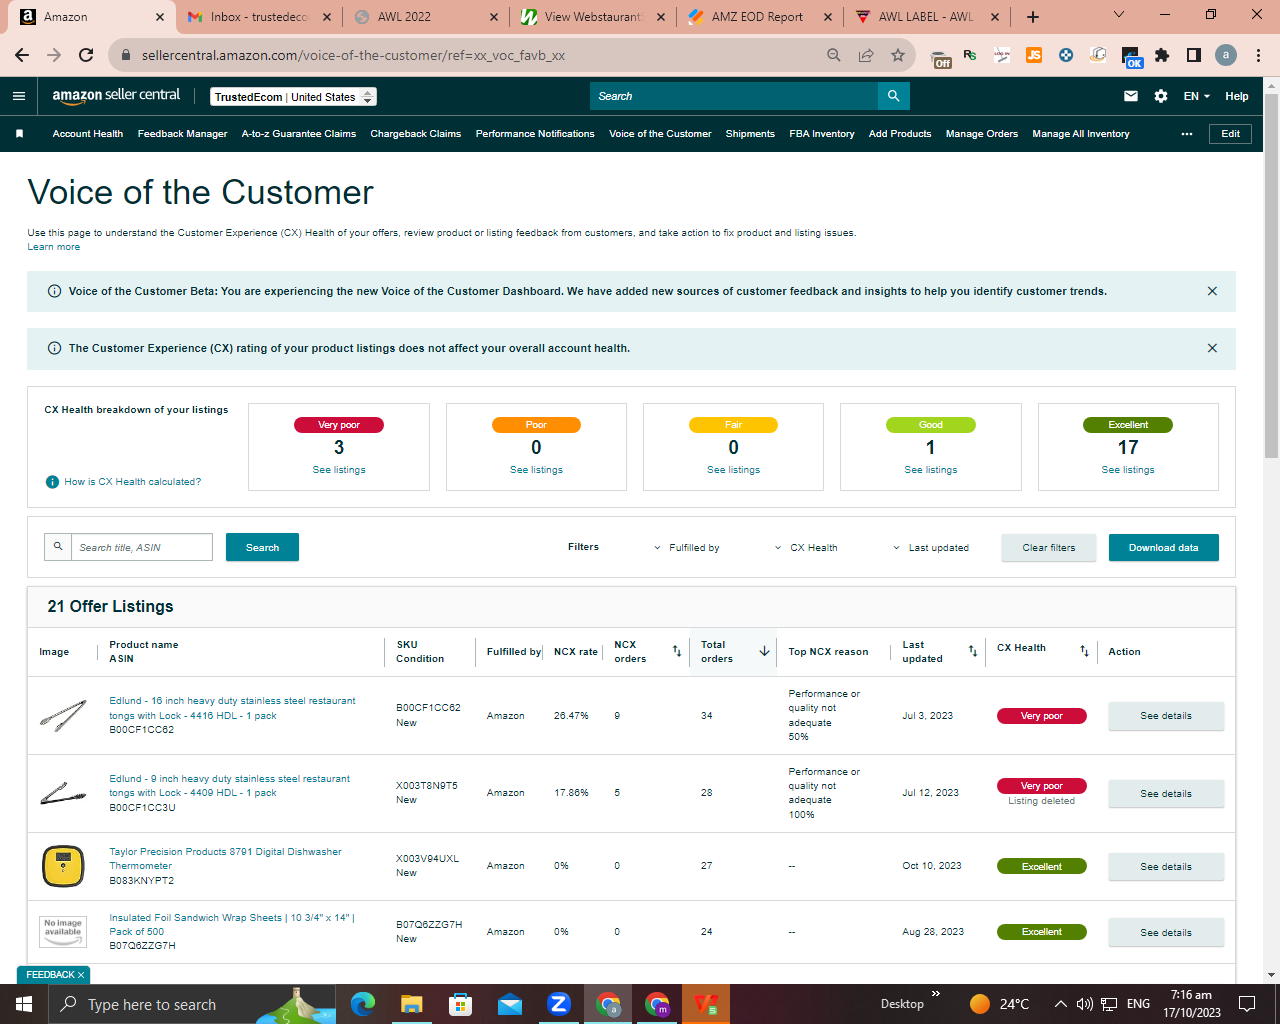Sort the table by Last updated
Viewport: 1280px width, 1024px height.
tap(973, 651)
